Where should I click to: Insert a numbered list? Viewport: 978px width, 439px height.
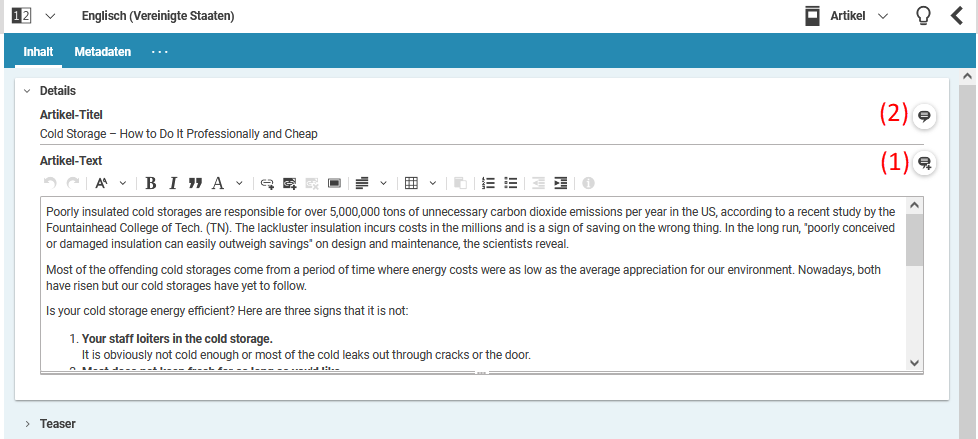[x=488, y=183]
